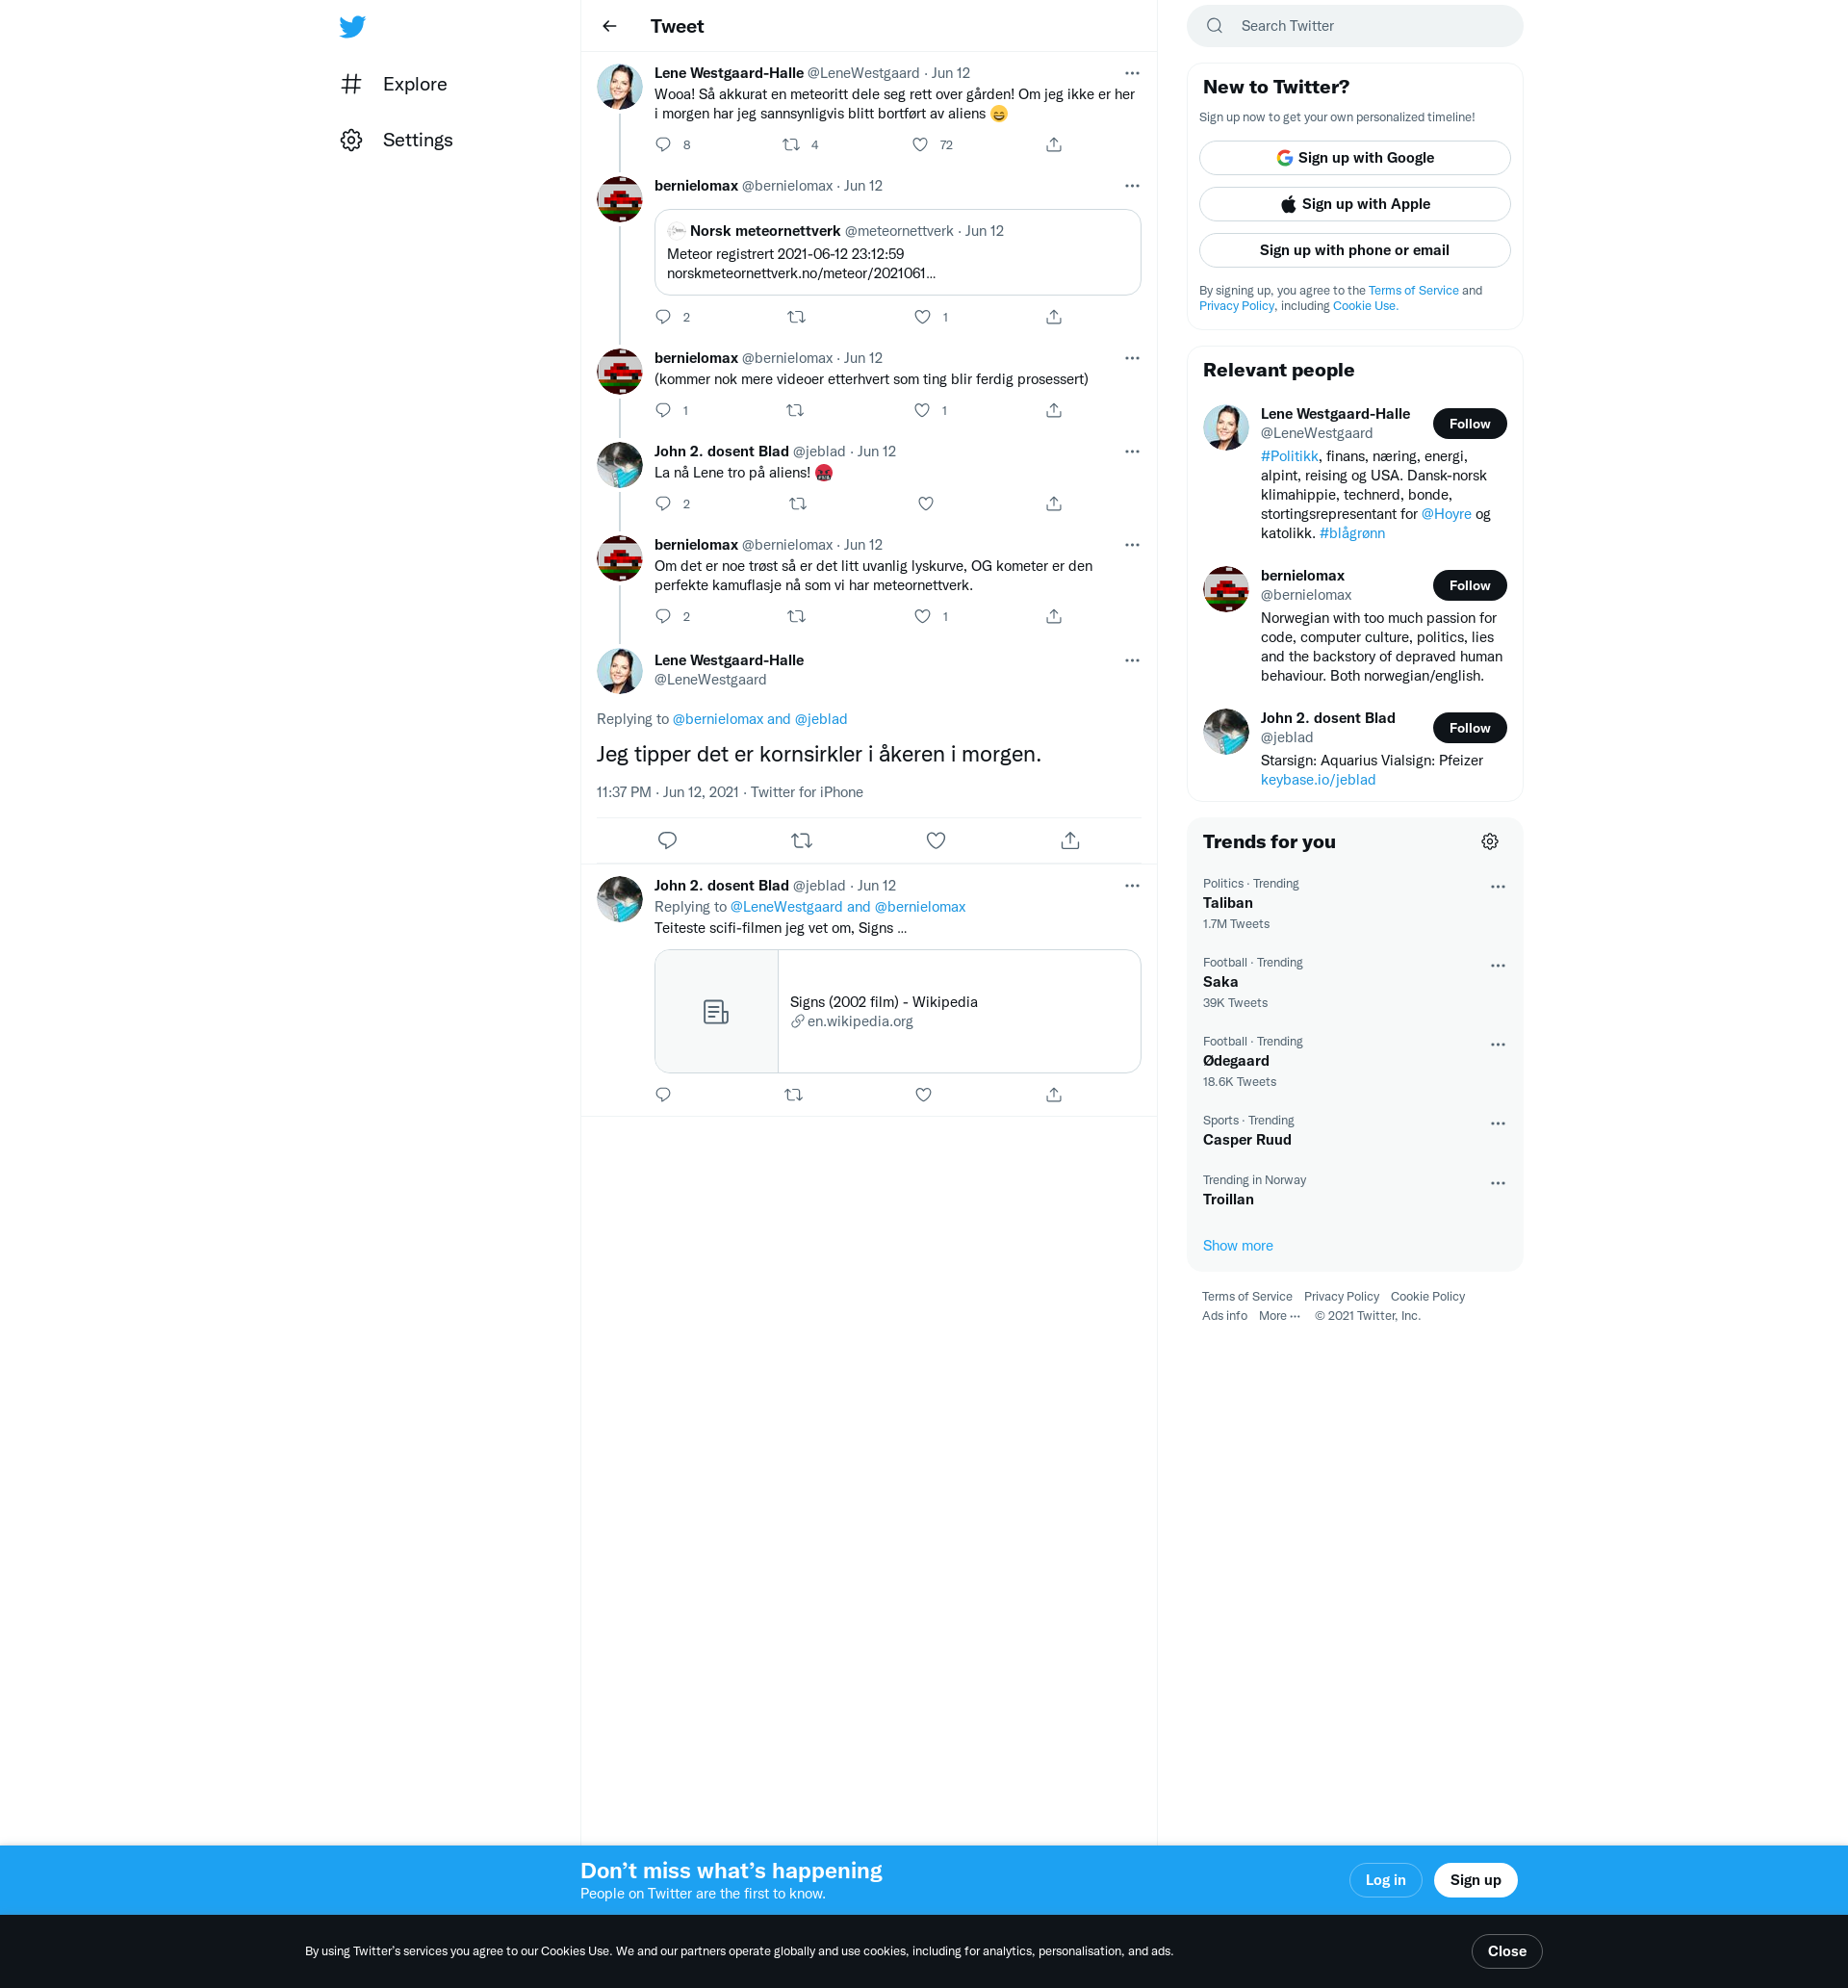
Task: Open more options on bernielomax's quote tweet
Action: pyautogui.click(x=1132, y=186)
